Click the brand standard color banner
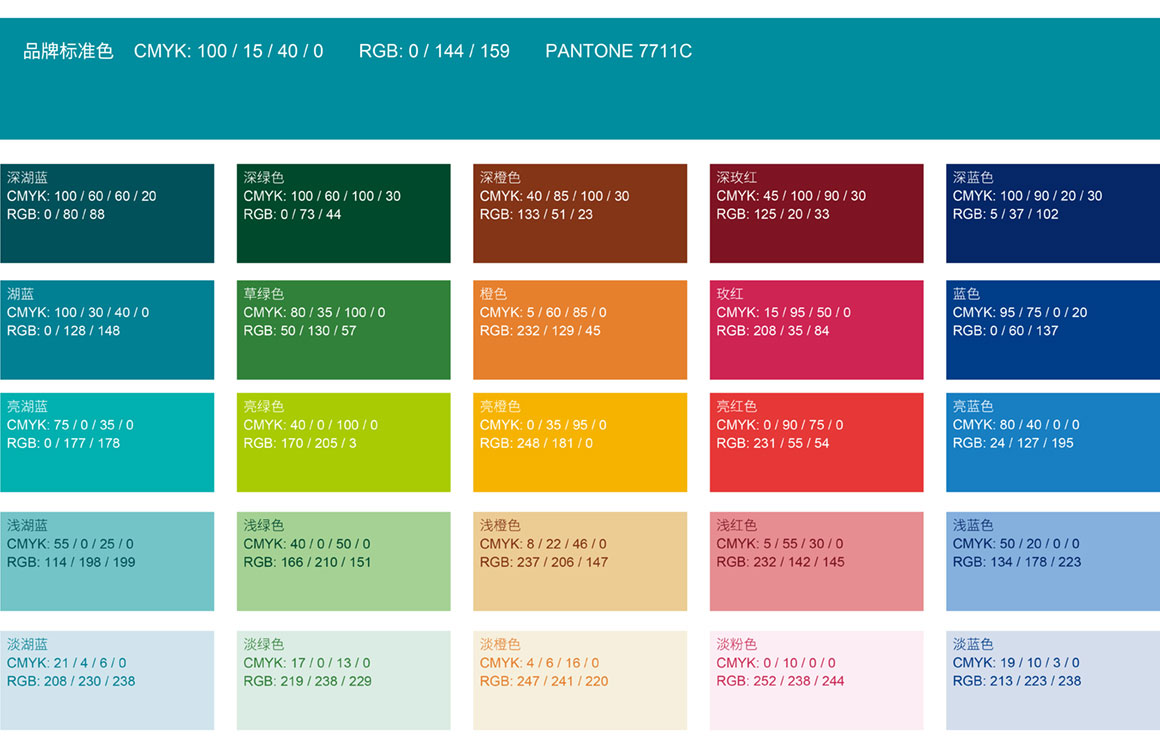The height and width of the screenshot is (750, 1160). pos(580,95)
